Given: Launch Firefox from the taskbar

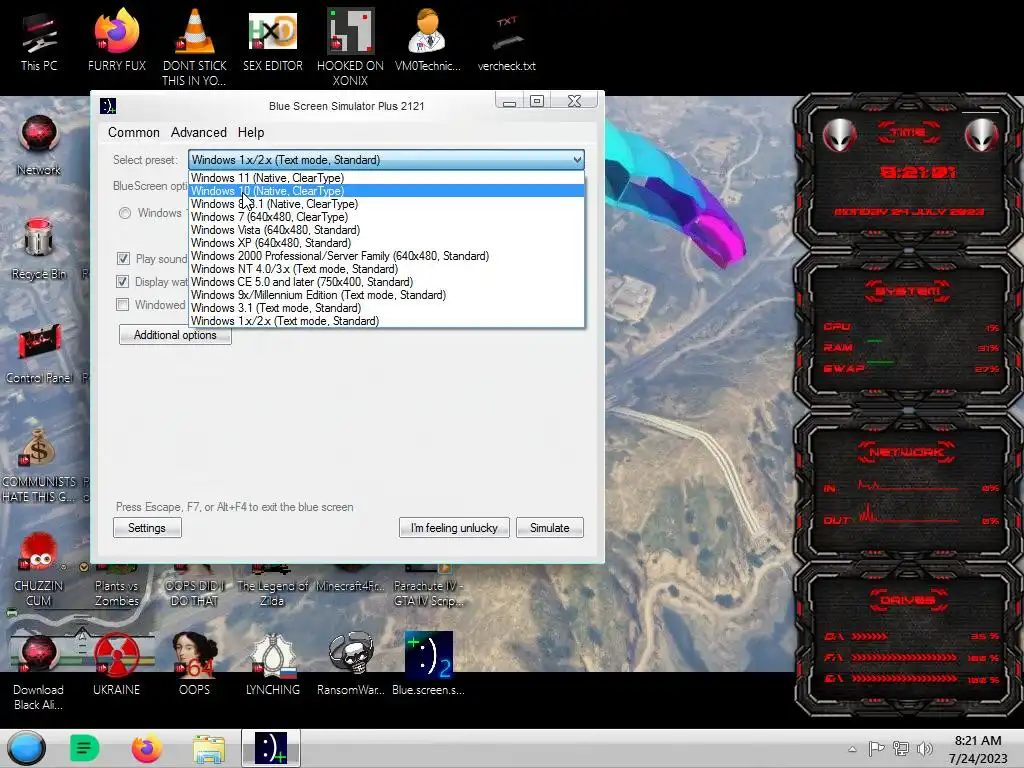Looking at the screenshot, I should [146, 748].
